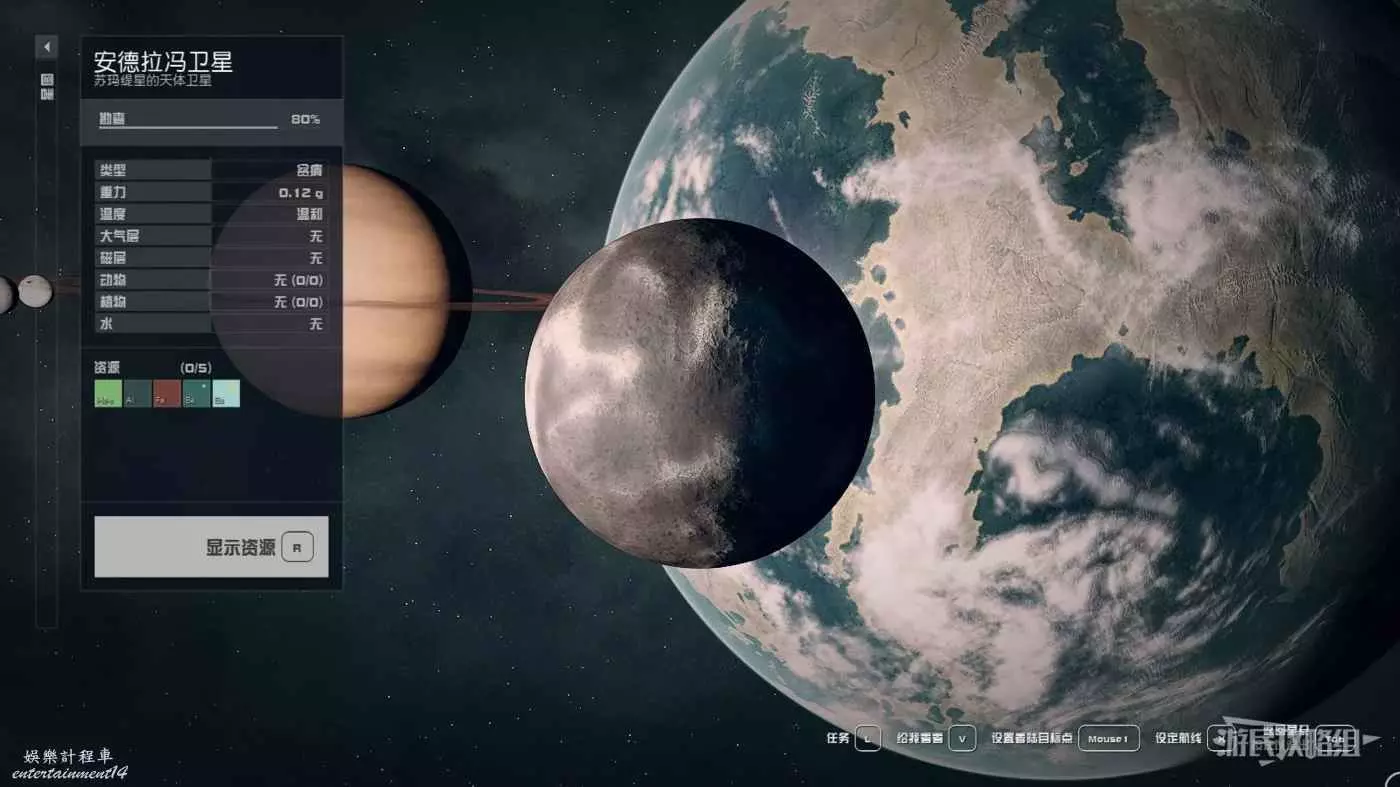Click the V key icon in bottom bar

(x=962, y=739)
